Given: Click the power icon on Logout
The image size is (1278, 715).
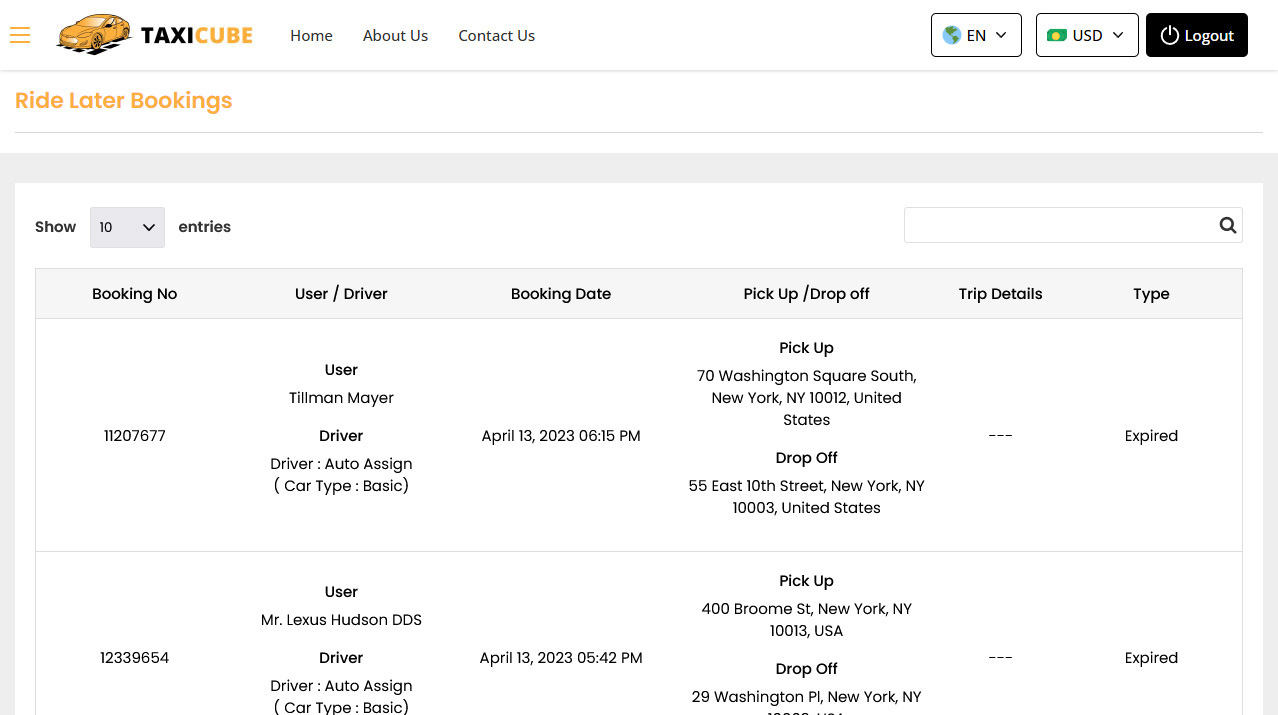Looking at the screenshot, I should coord(1169,35).
